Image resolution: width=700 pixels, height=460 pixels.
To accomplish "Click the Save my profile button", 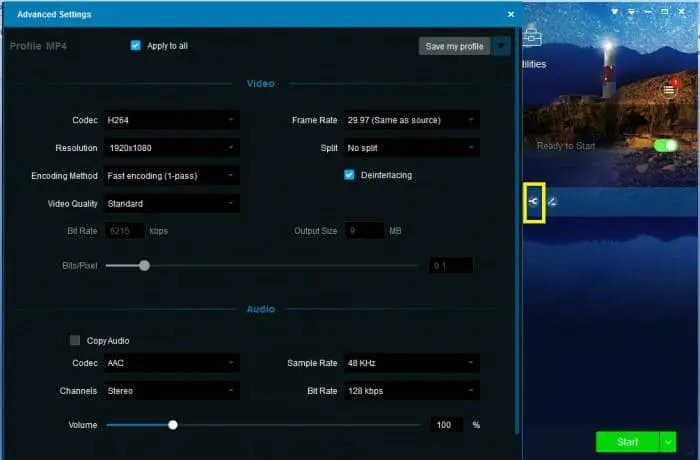I will (x=455, y=46).
